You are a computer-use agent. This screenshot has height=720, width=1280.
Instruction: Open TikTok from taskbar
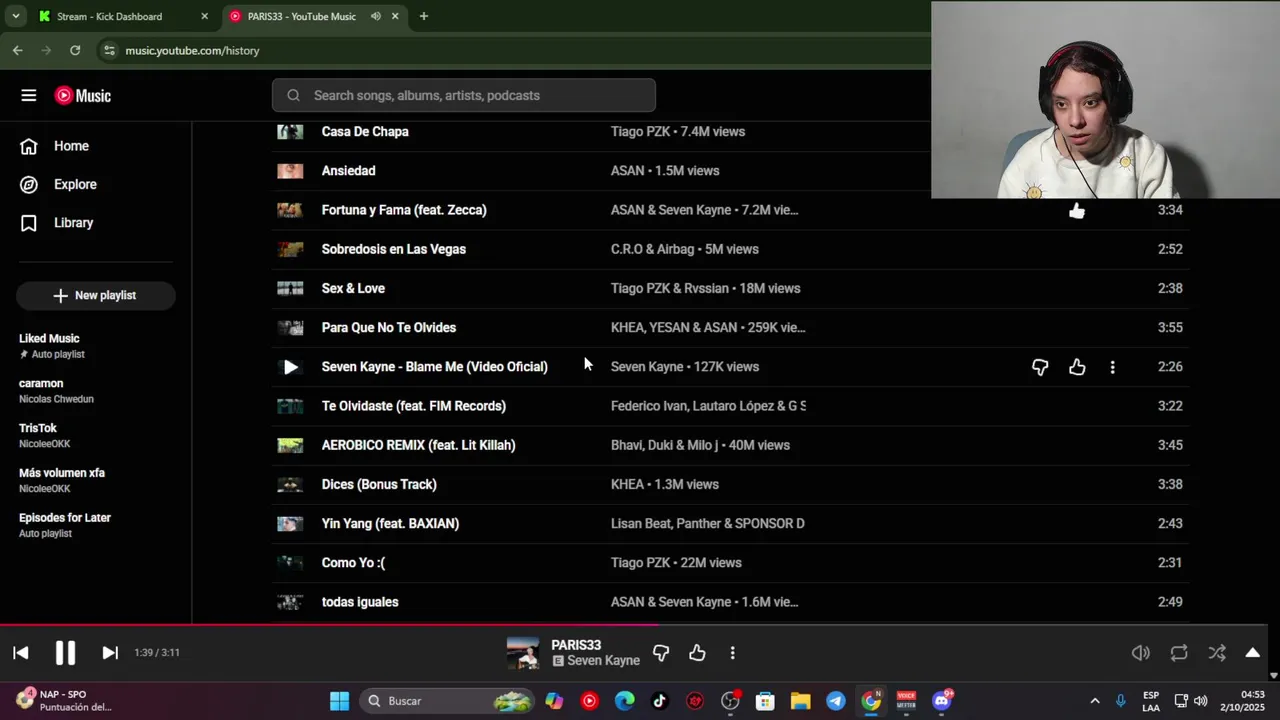[660, 701]
